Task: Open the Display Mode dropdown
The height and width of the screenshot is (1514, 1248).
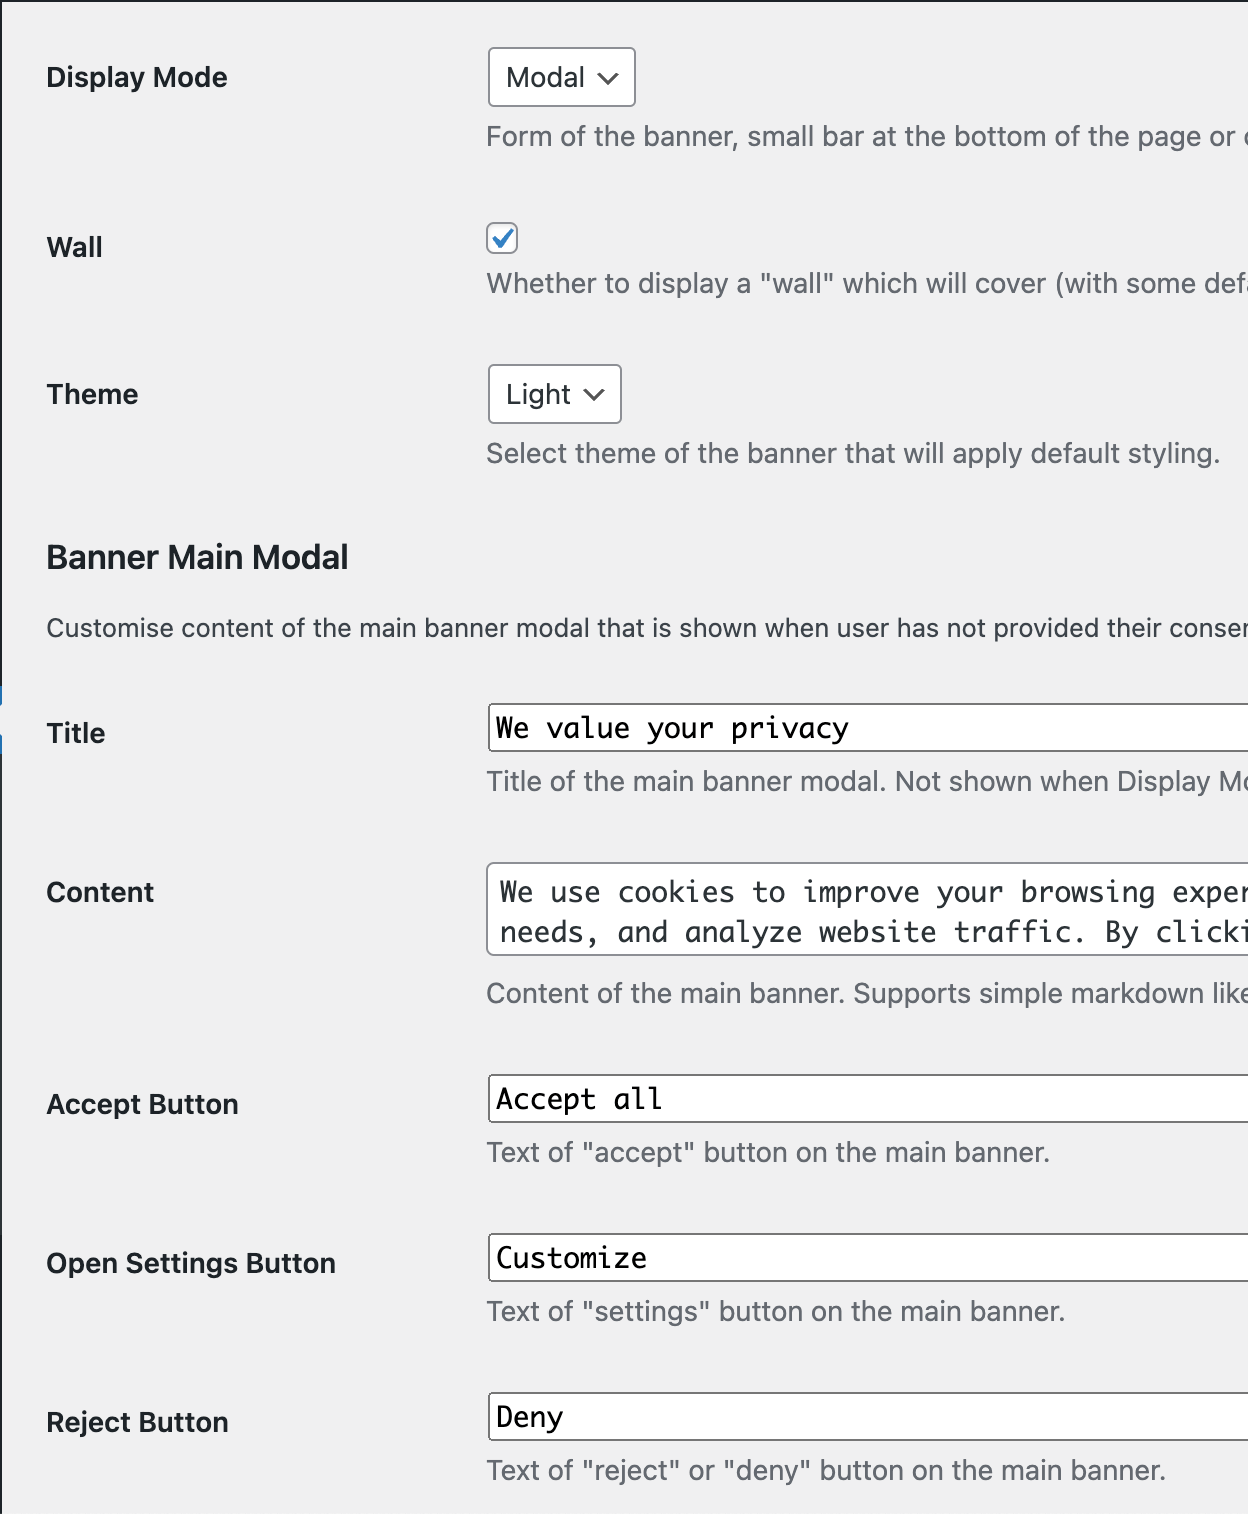Action: pyautogui.click(x=560, y=77)
